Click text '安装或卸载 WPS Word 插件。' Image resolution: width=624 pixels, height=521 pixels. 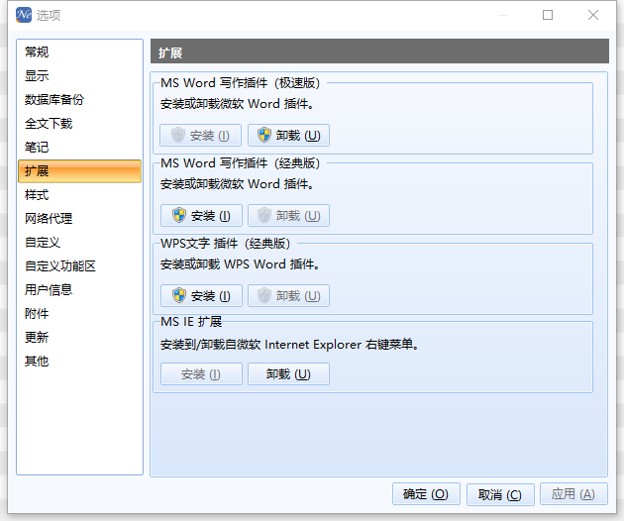point(240,264)
